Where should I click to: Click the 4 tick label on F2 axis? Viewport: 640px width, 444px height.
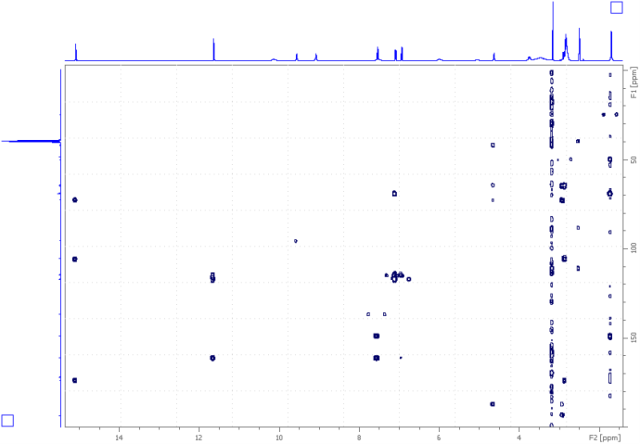(518, 437)
